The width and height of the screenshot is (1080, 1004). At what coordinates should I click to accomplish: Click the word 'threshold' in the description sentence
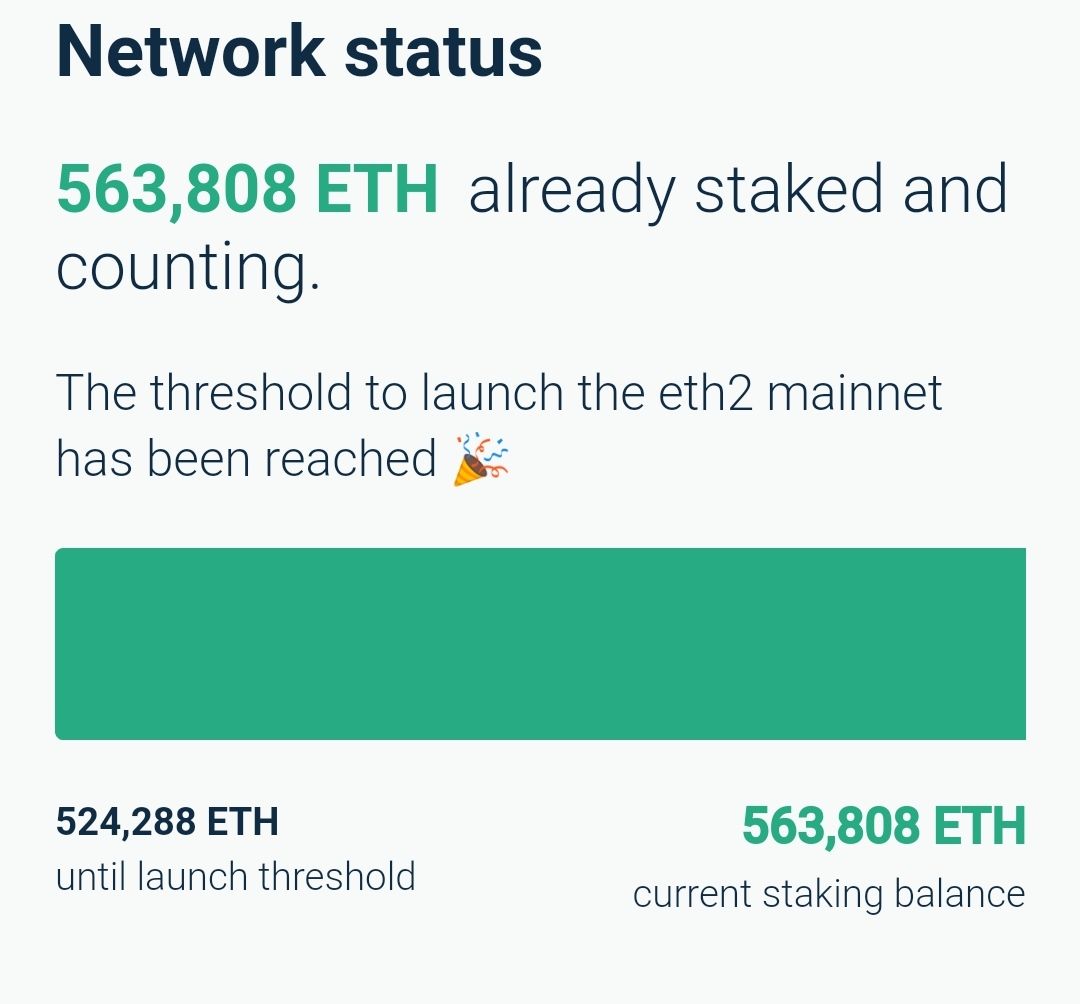pyautogui.click(x=254, y=393)
